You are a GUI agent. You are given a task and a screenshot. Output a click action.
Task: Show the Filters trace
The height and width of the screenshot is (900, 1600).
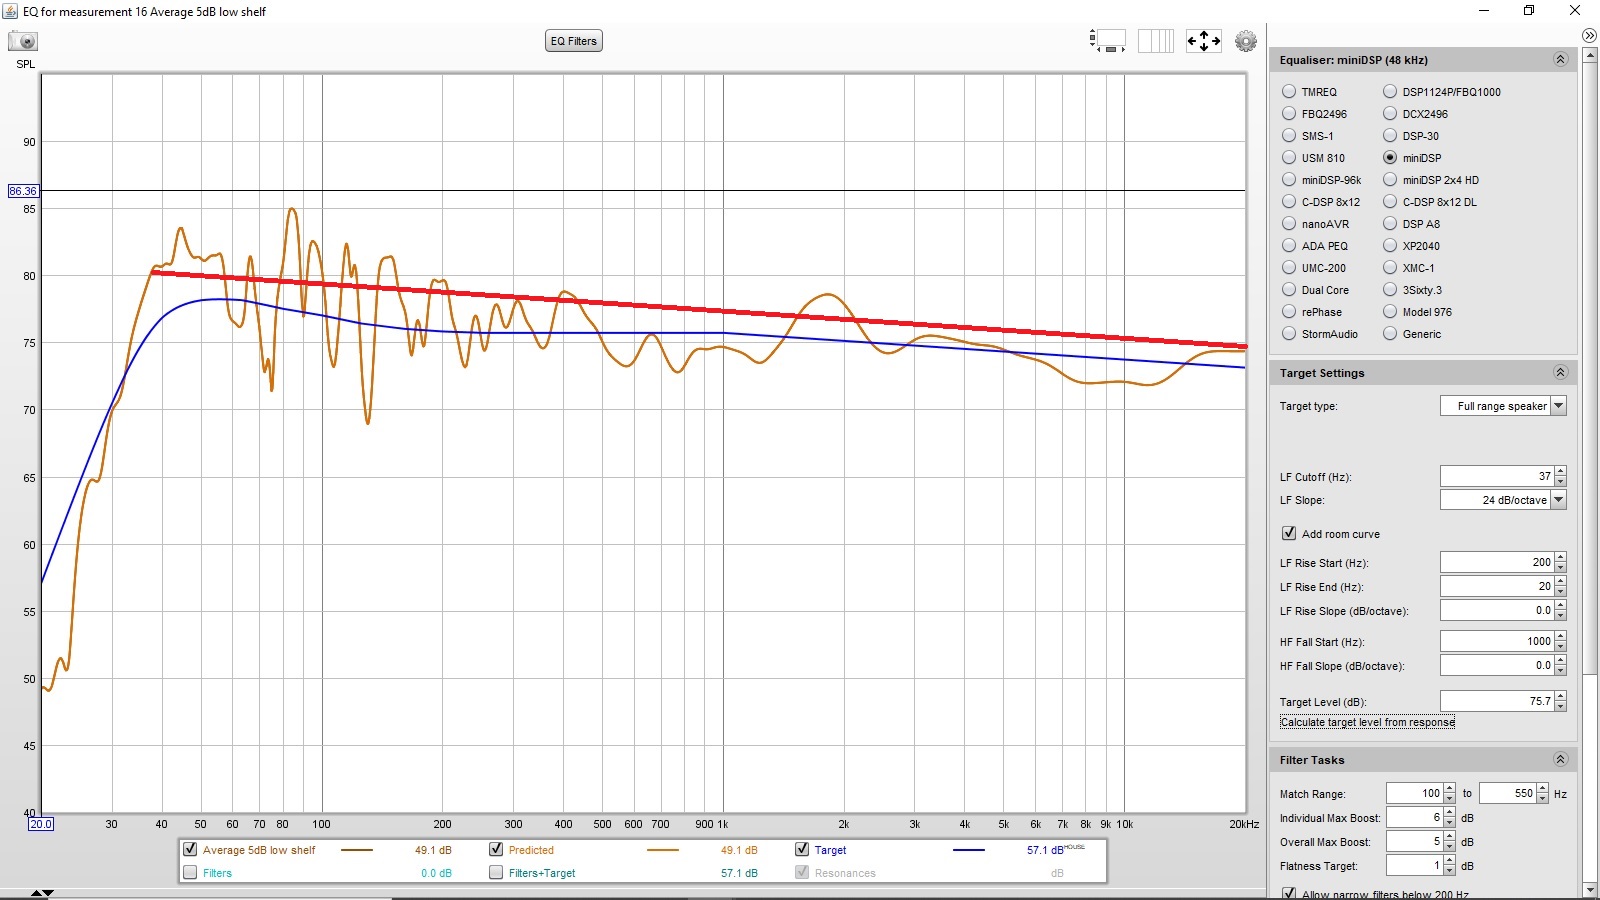point(190,872)
